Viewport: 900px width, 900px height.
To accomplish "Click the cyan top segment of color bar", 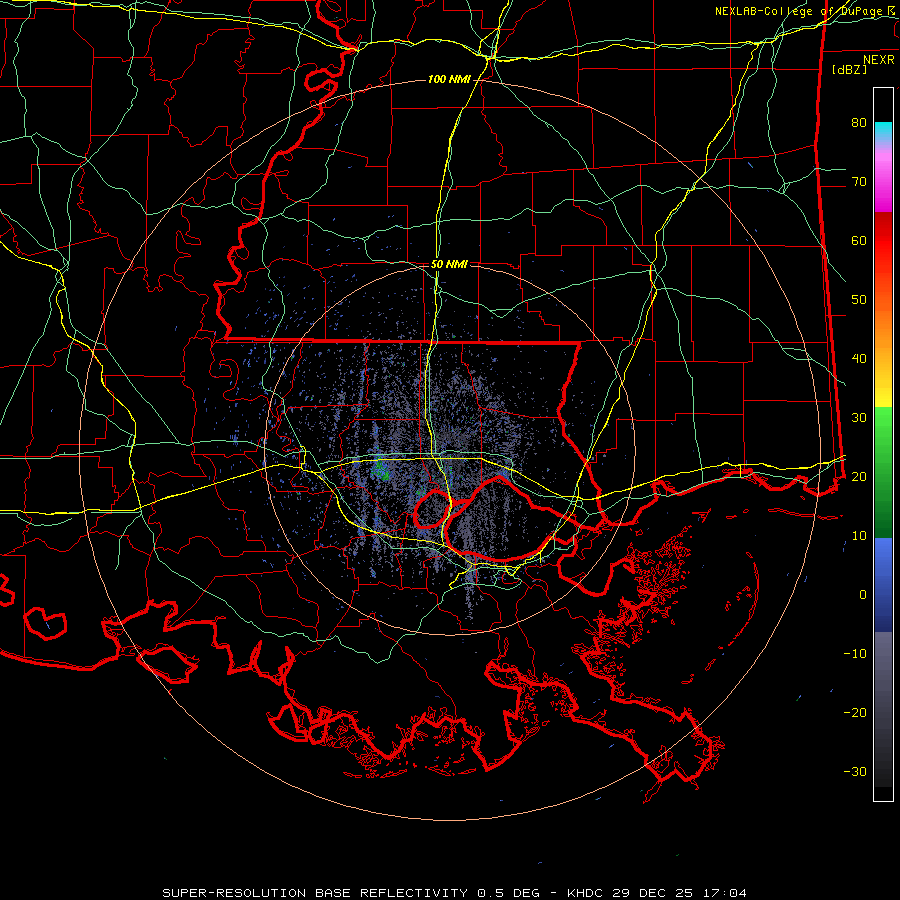I will [x=883, y=131].
